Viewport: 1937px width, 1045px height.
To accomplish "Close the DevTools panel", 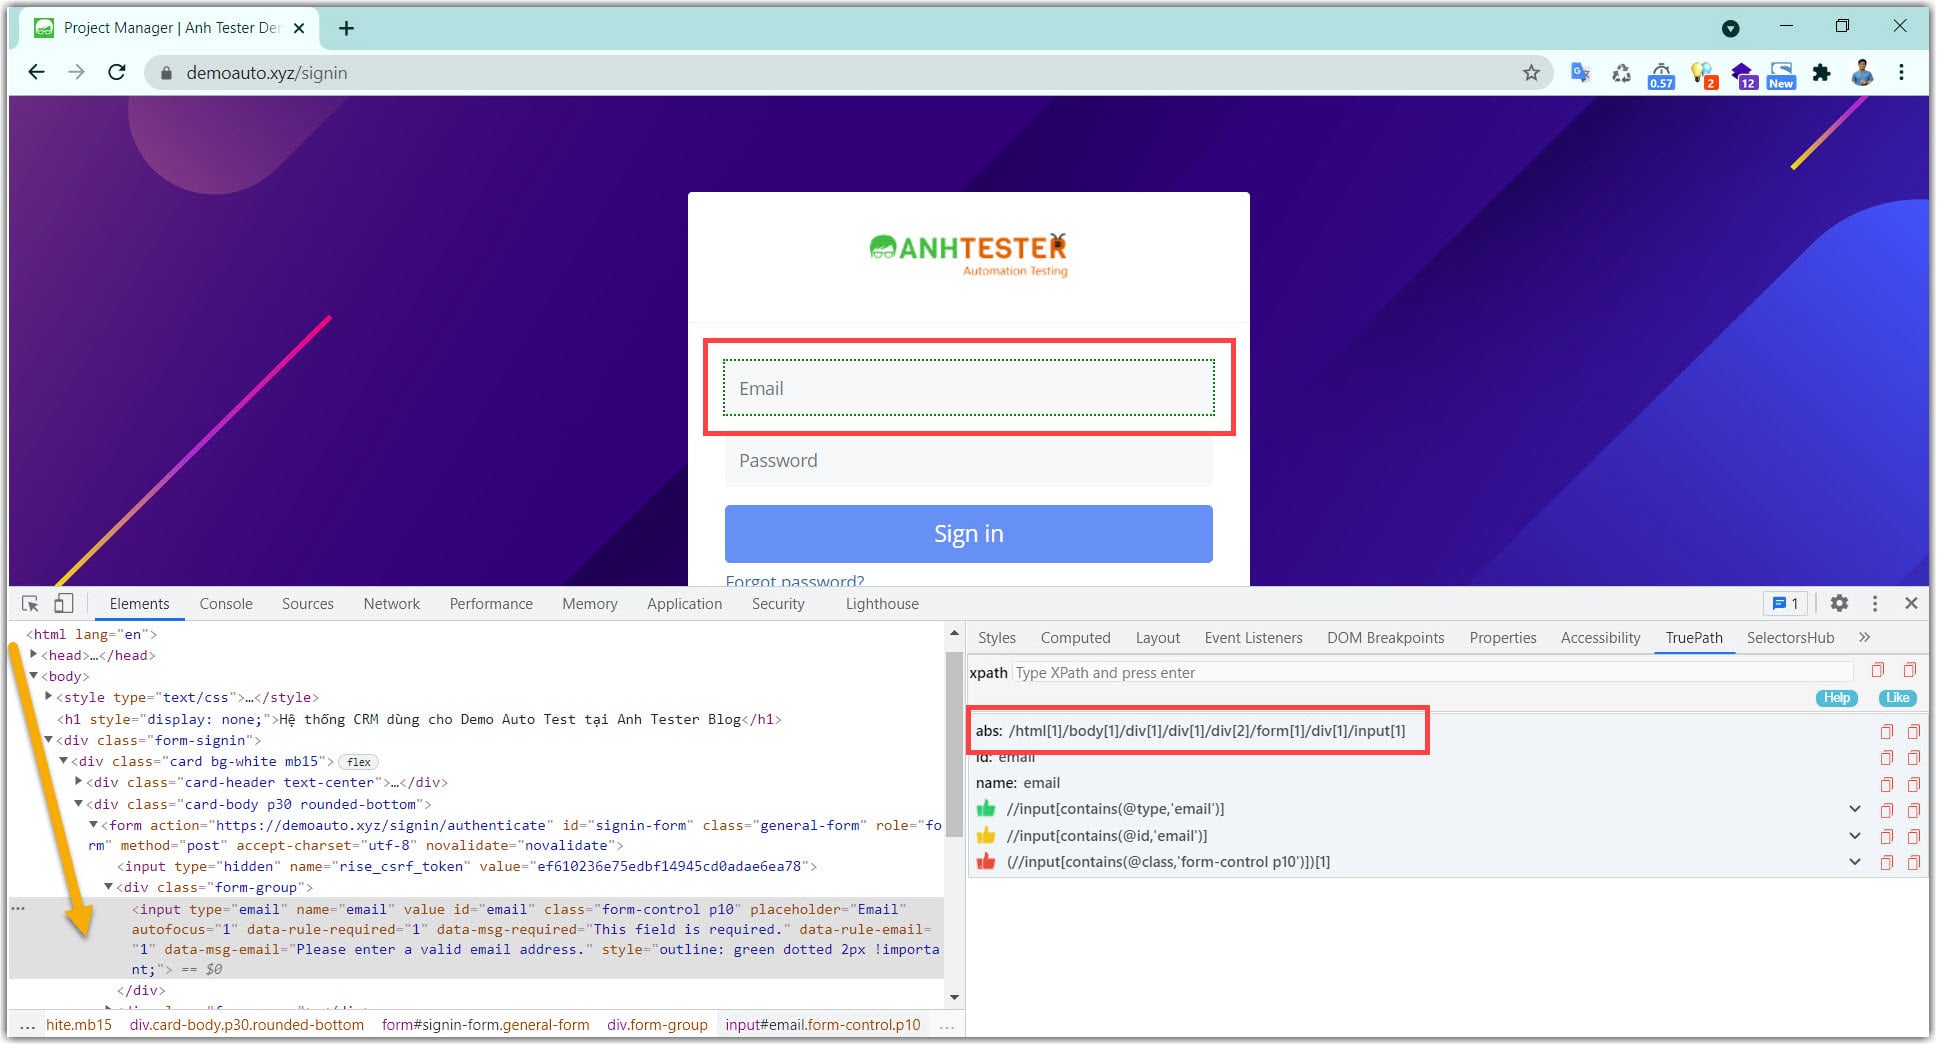I will 1911,603.
